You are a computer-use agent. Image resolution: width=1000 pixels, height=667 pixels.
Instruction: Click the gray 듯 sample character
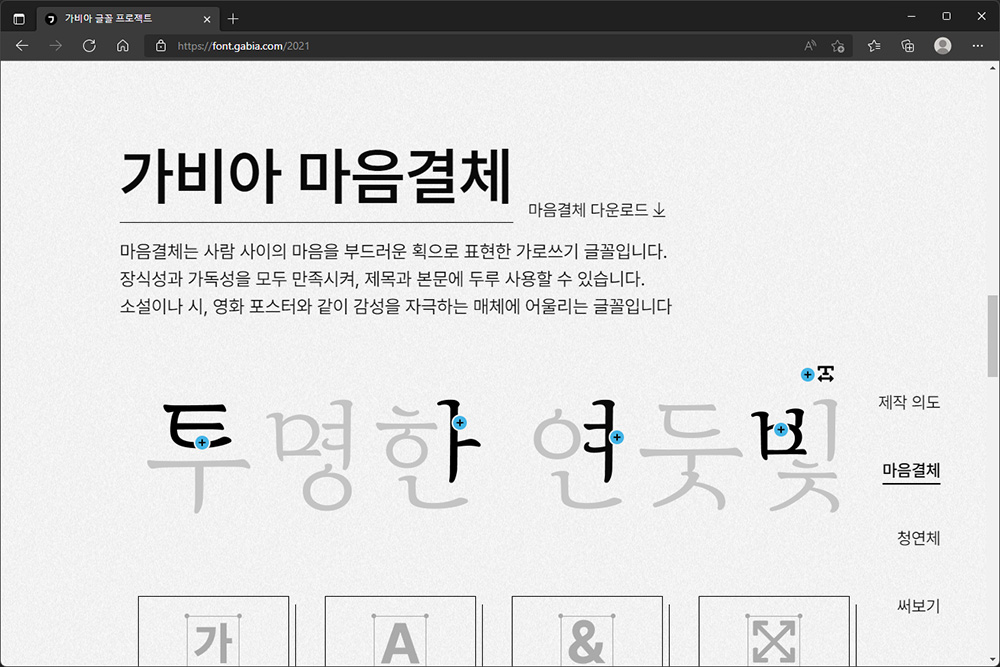[693, 456]
